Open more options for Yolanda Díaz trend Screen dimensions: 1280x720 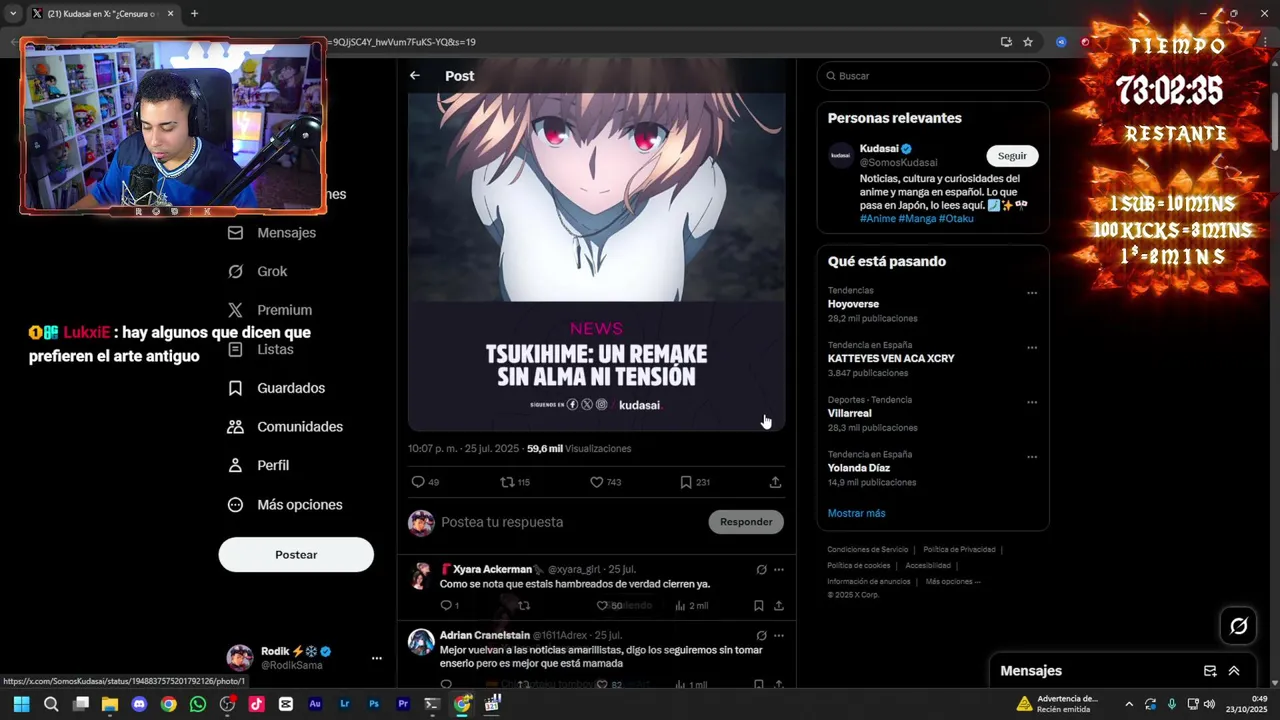[x=1032, y=457]
